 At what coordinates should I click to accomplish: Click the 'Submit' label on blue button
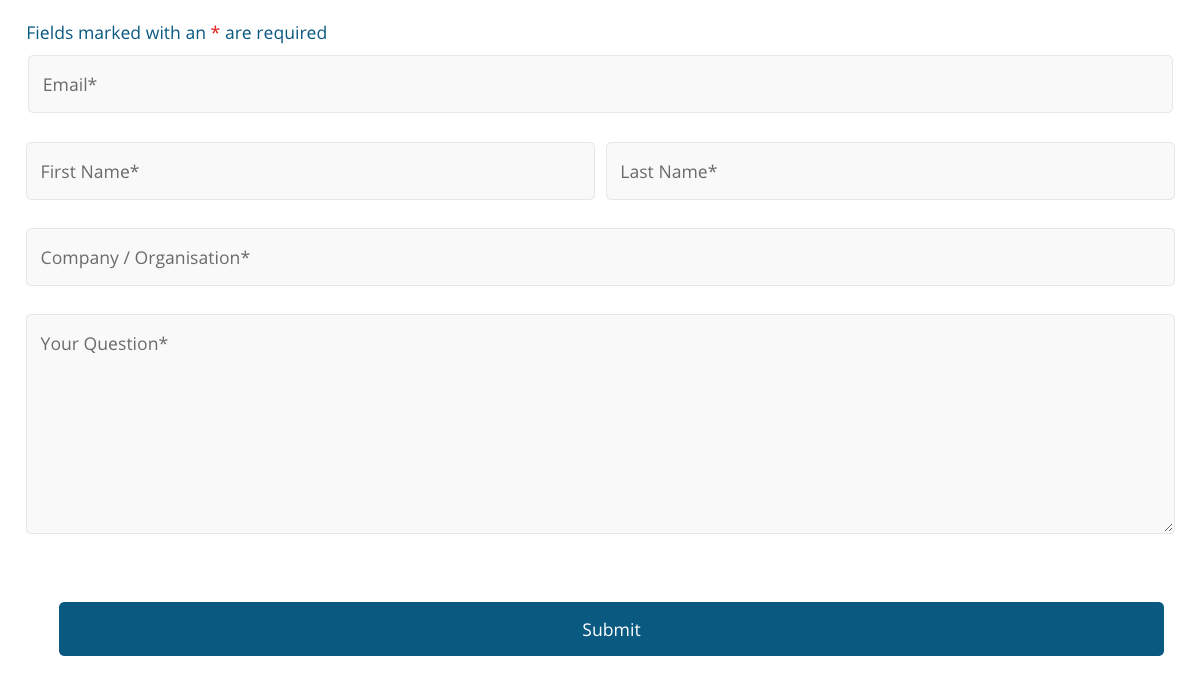pos(611,629)
